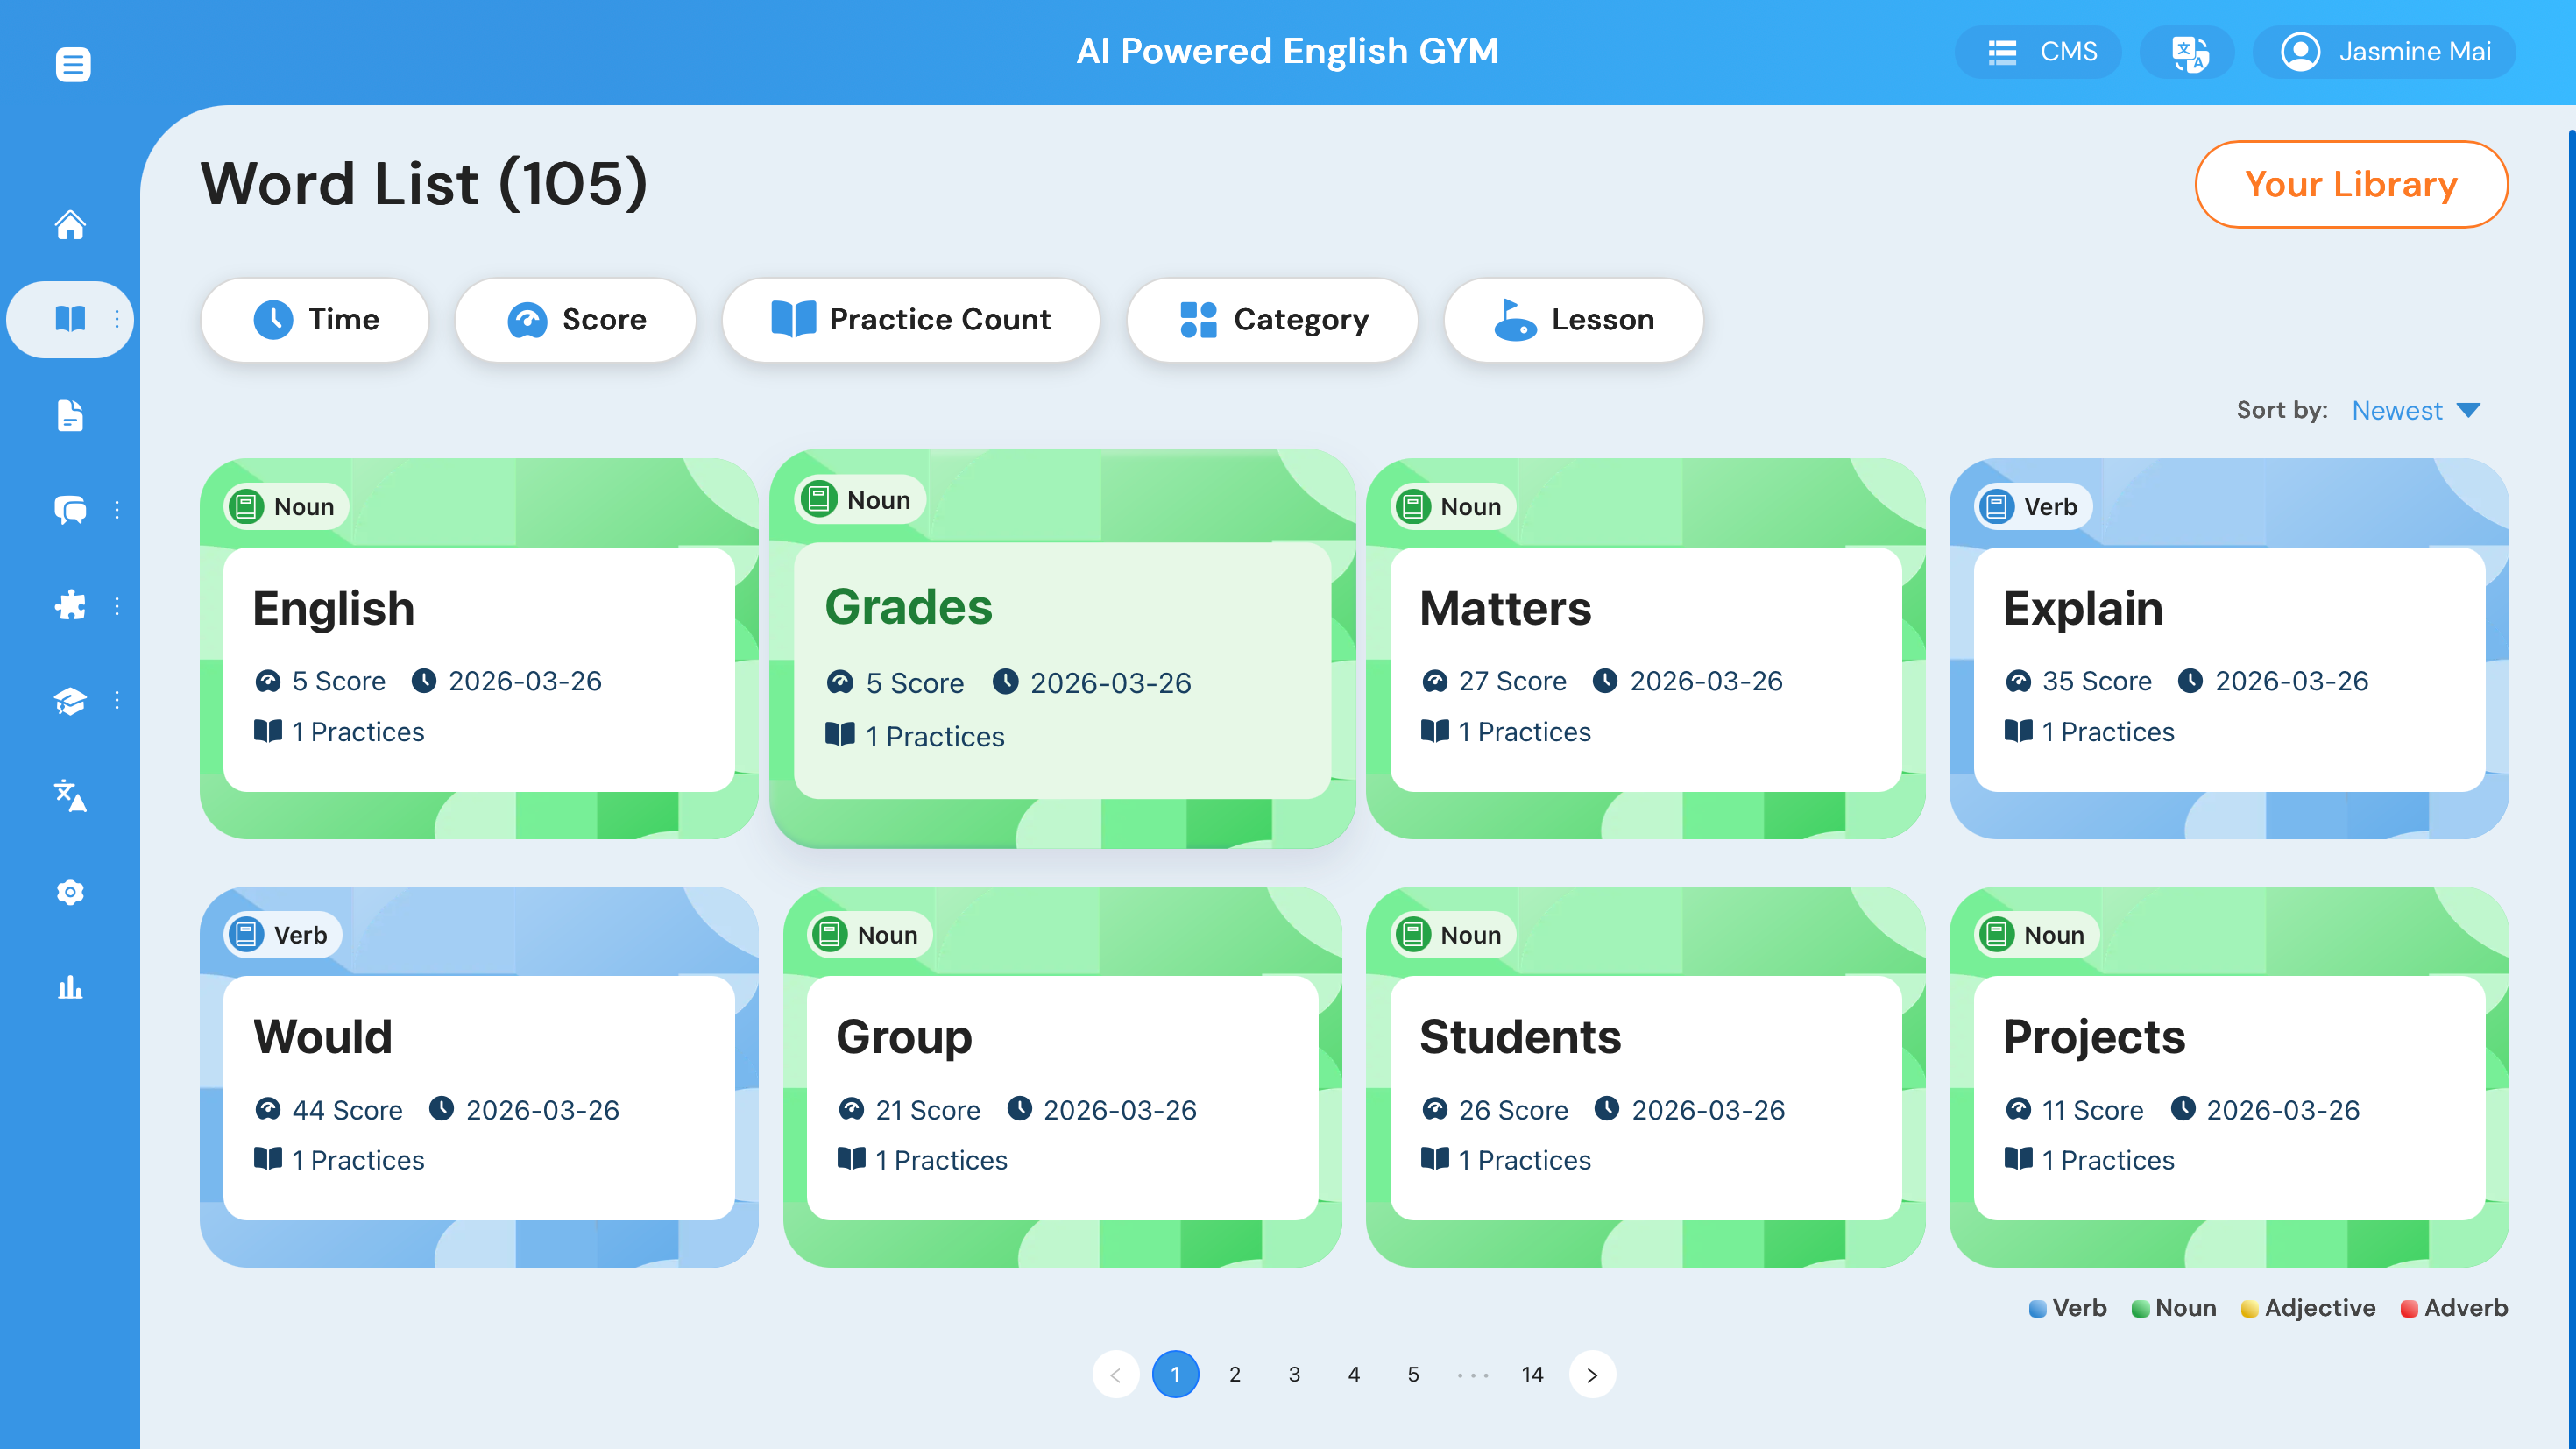Screen dimensions: 2576x1449
Task: Click the green Noun legend swatch
Action: [2140, 1308]
